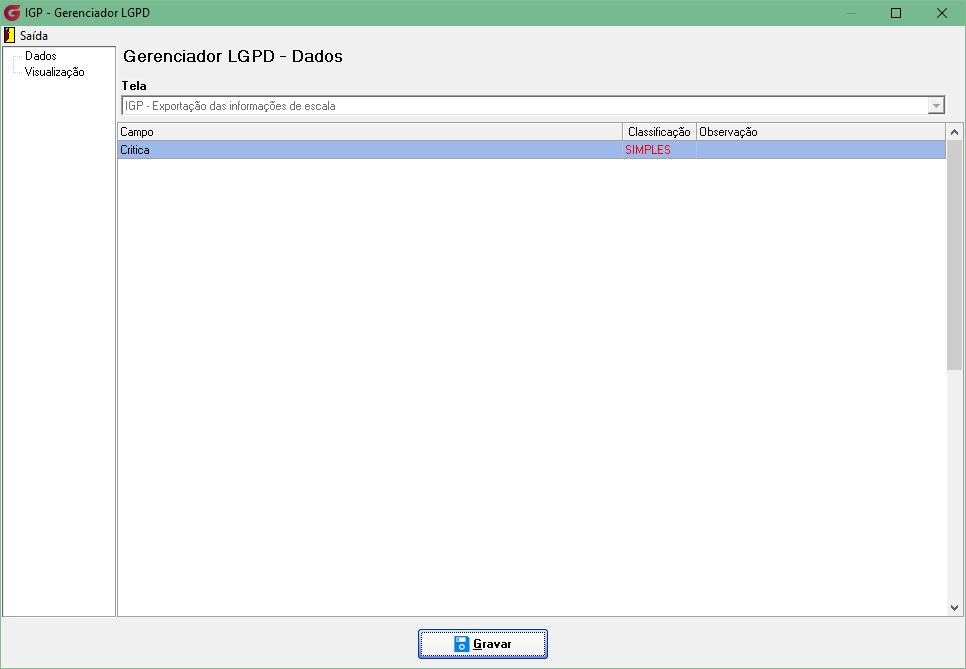This screenshot has height=669, width=966.
Task: Sort by the Campo column header
Action: tap(370, 132)
